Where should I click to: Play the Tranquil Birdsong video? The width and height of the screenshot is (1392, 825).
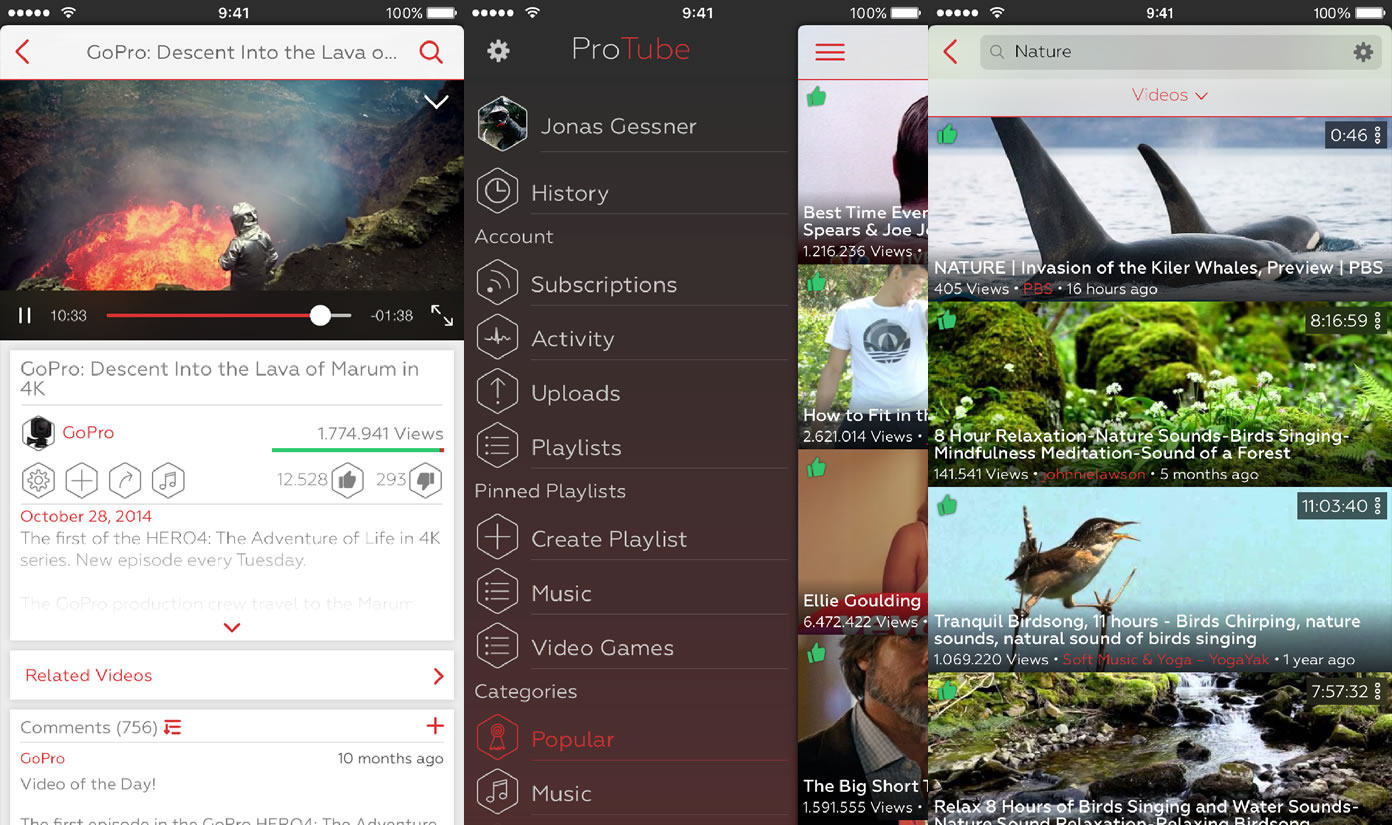click(1160, 579)
